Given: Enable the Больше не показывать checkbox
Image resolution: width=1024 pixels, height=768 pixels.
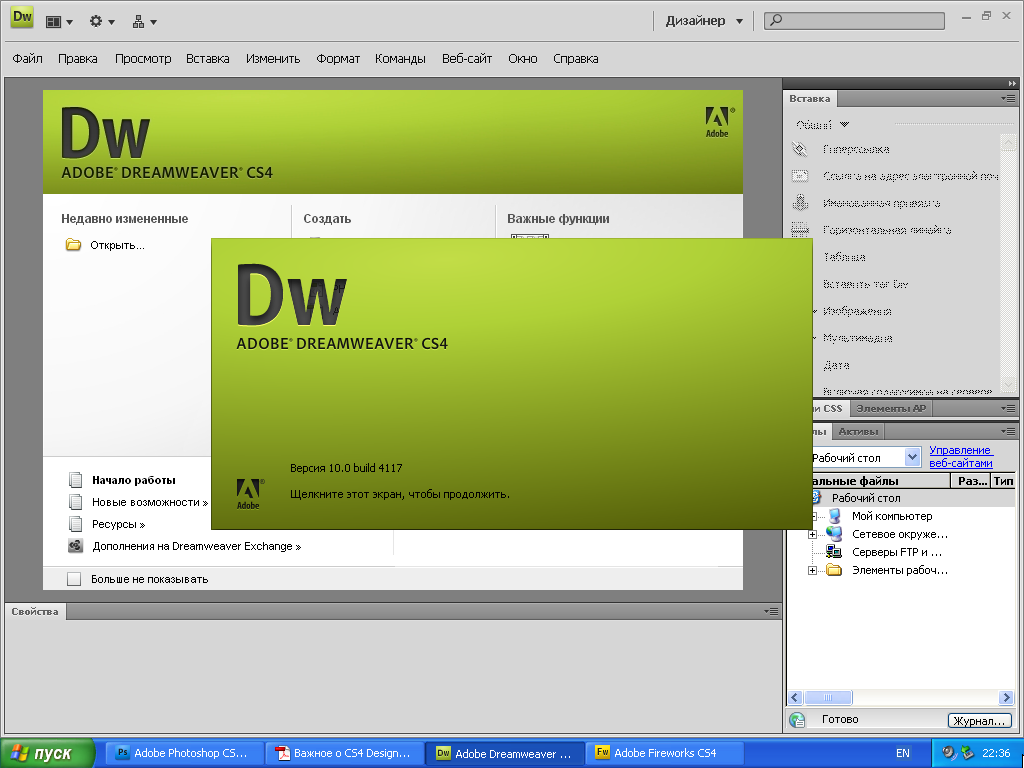Looking at the screenshot, I should [74, 579].
